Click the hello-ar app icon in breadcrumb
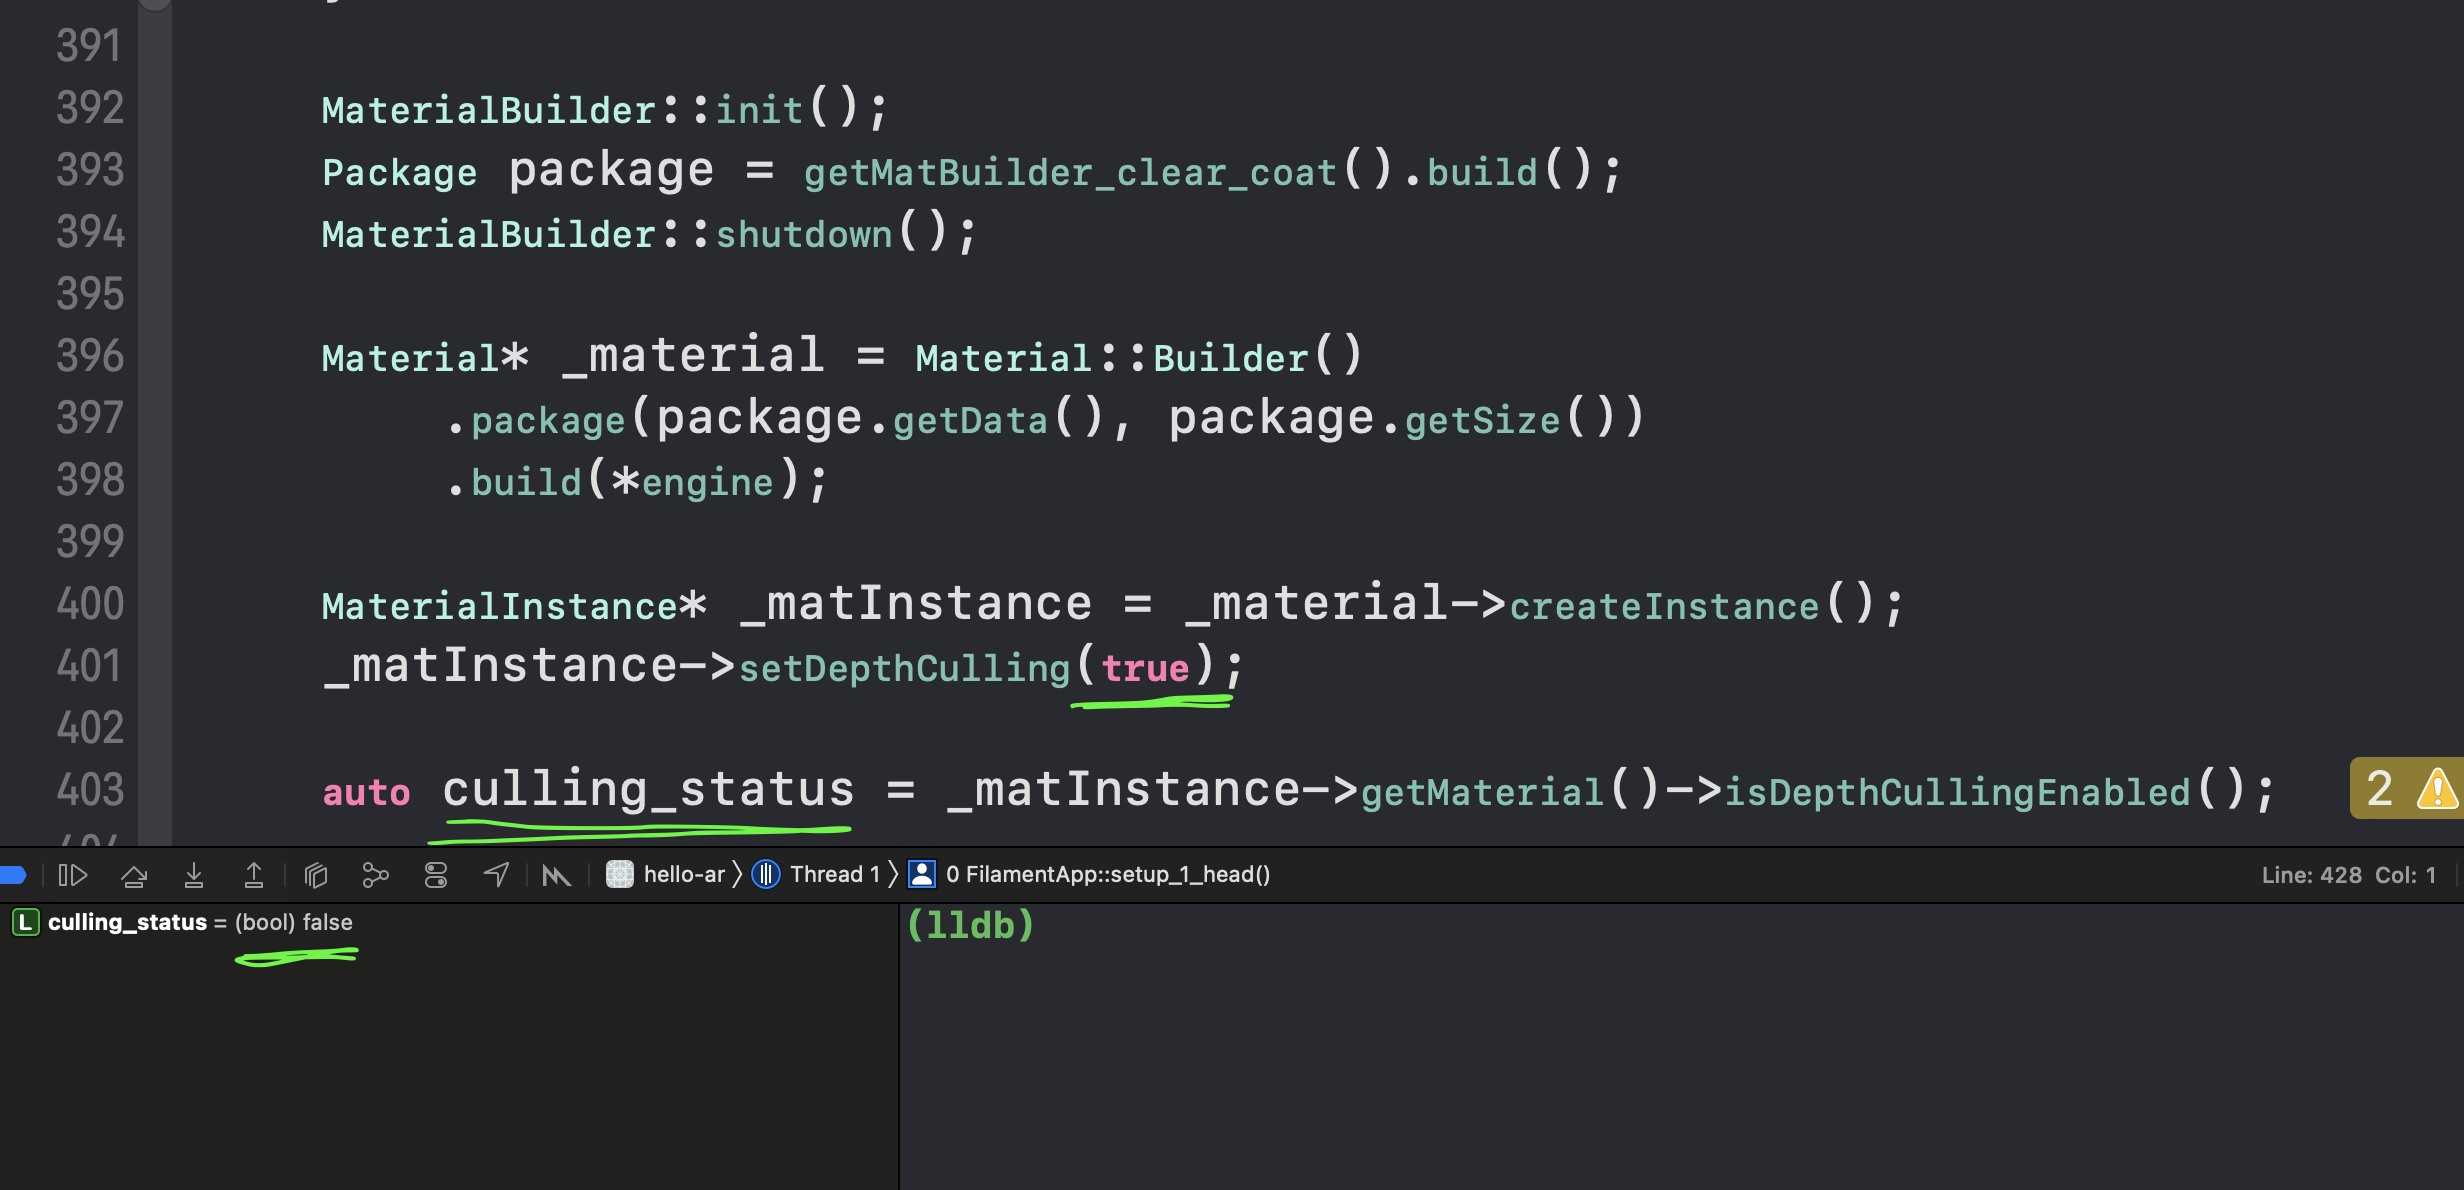 click(x=620, y=874)
